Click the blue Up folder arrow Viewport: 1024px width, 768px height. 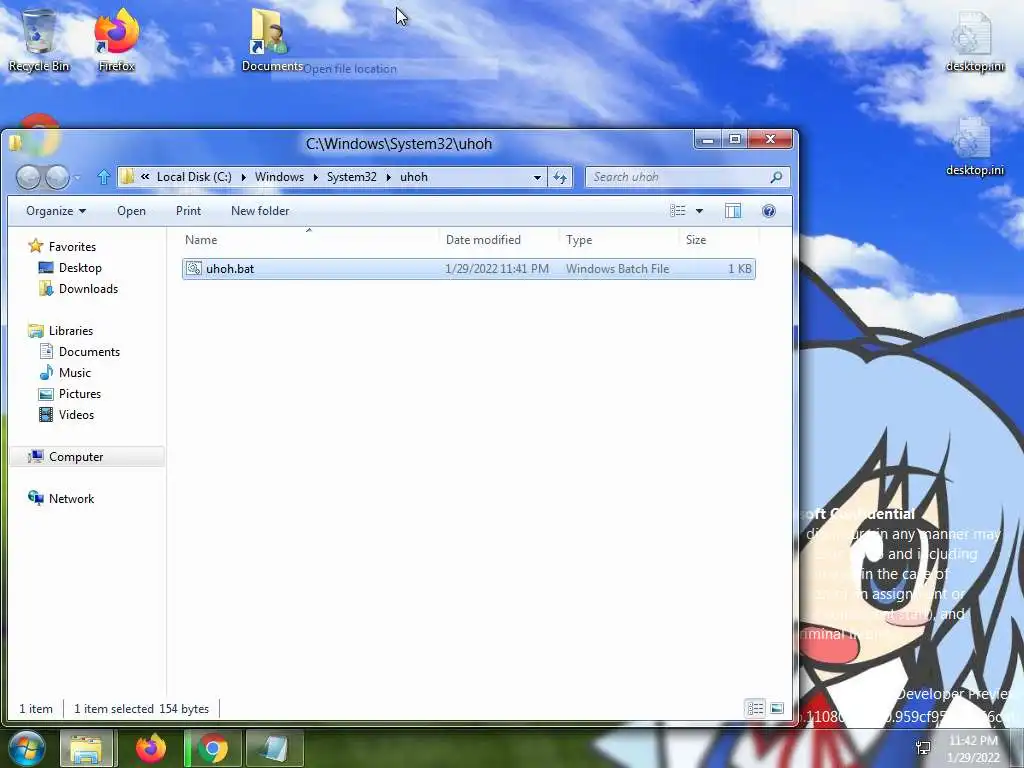pos(103,177)
